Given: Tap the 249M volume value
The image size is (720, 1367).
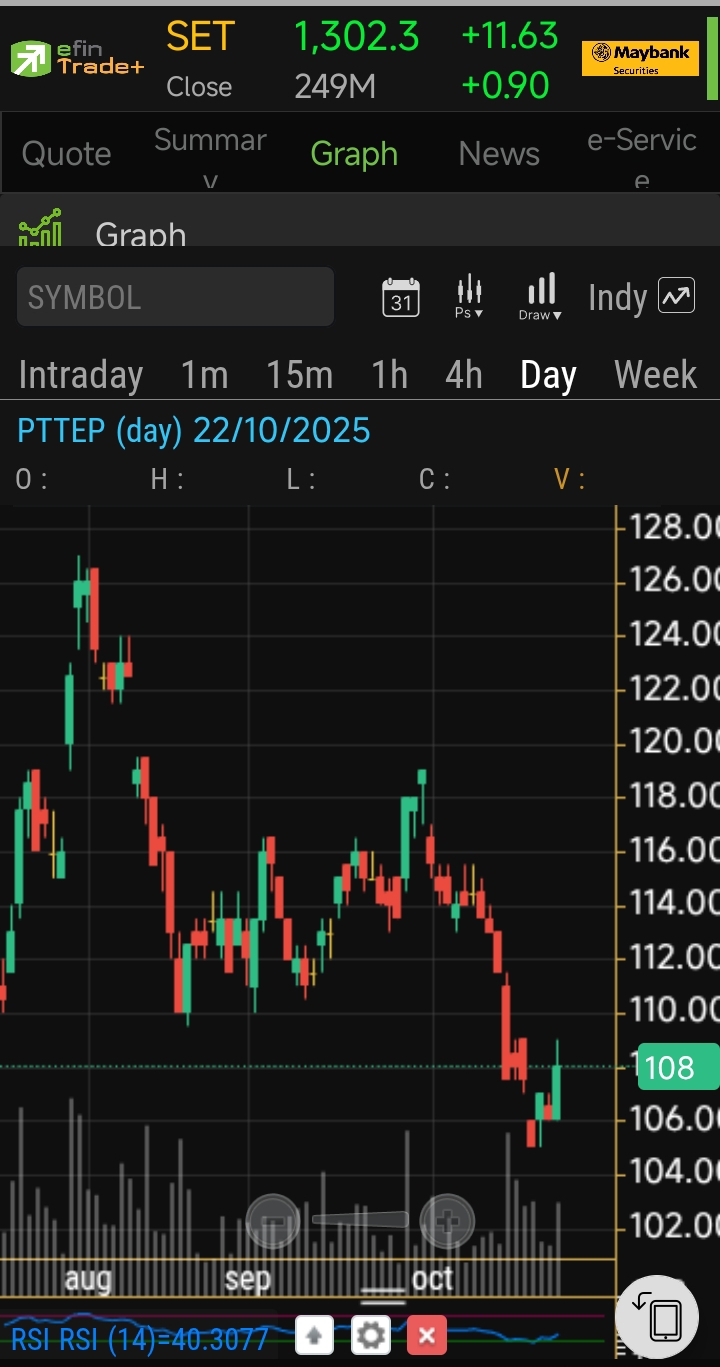Looking at the screenshot, I should [x=335, y=87].
